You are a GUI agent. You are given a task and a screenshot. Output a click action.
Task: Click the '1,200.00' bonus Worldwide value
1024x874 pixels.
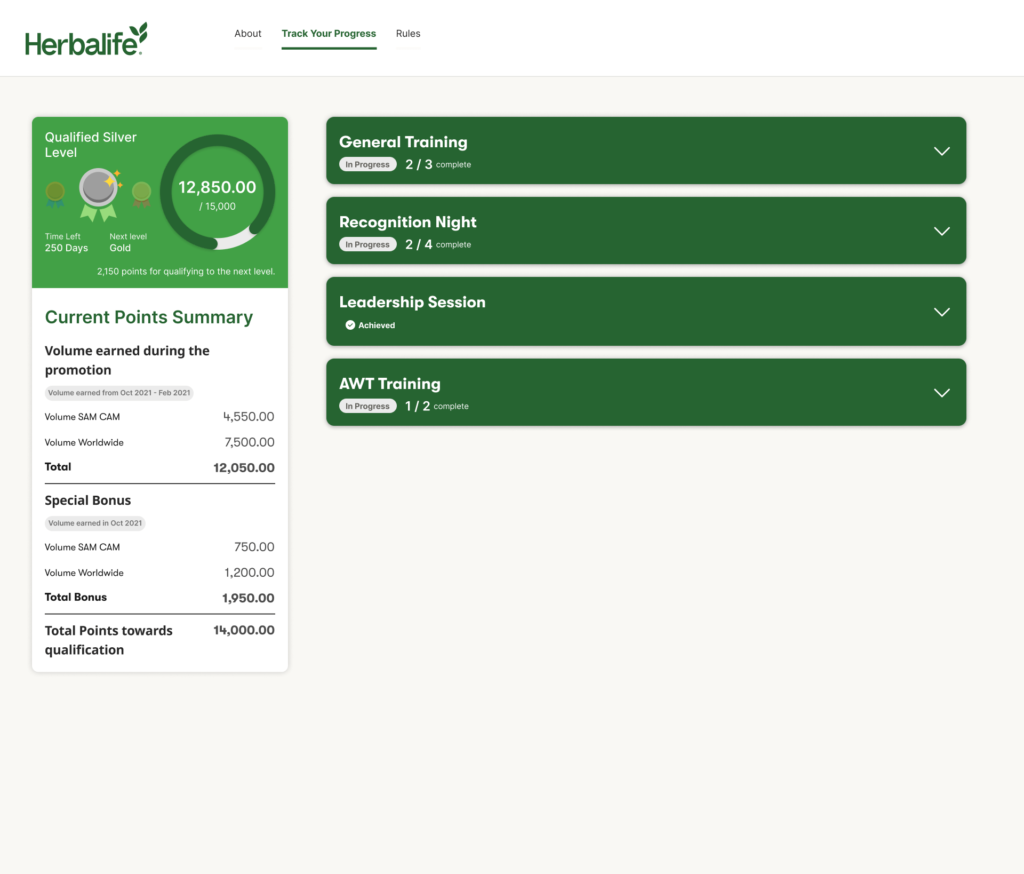(249, 572)
